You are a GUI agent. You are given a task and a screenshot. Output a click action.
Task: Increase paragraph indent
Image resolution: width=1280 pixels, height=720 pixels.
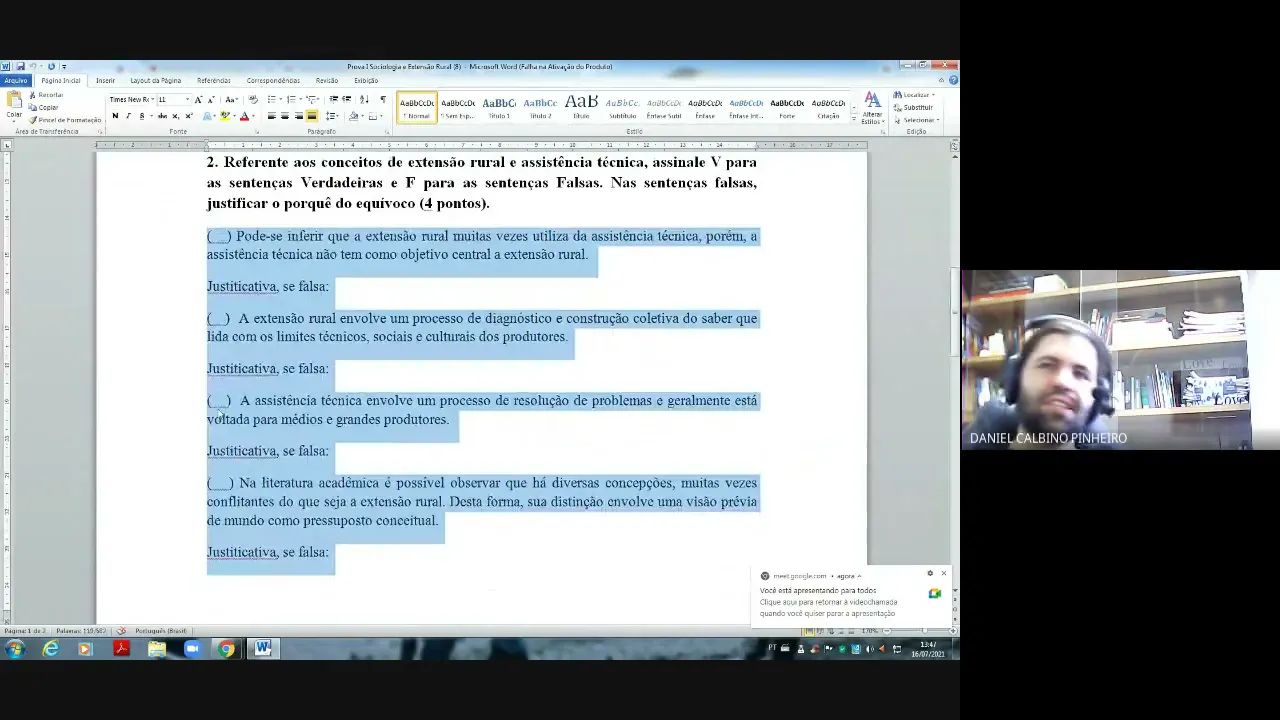[x=346, y=100]
